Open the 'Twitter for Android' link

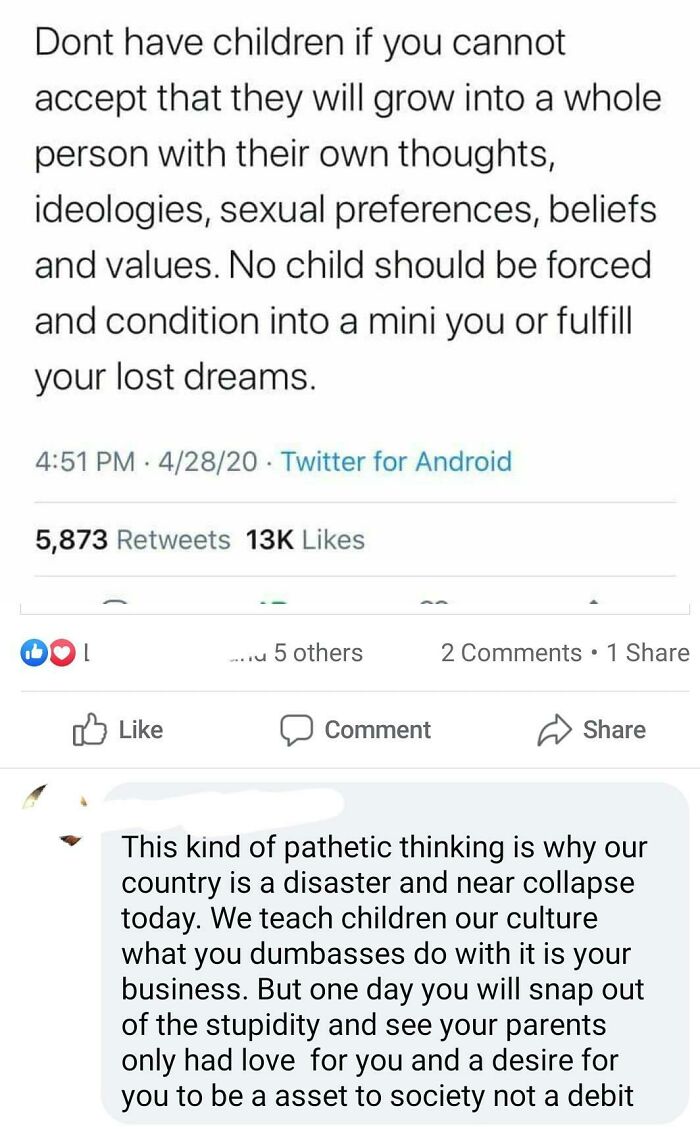[396, 462]
